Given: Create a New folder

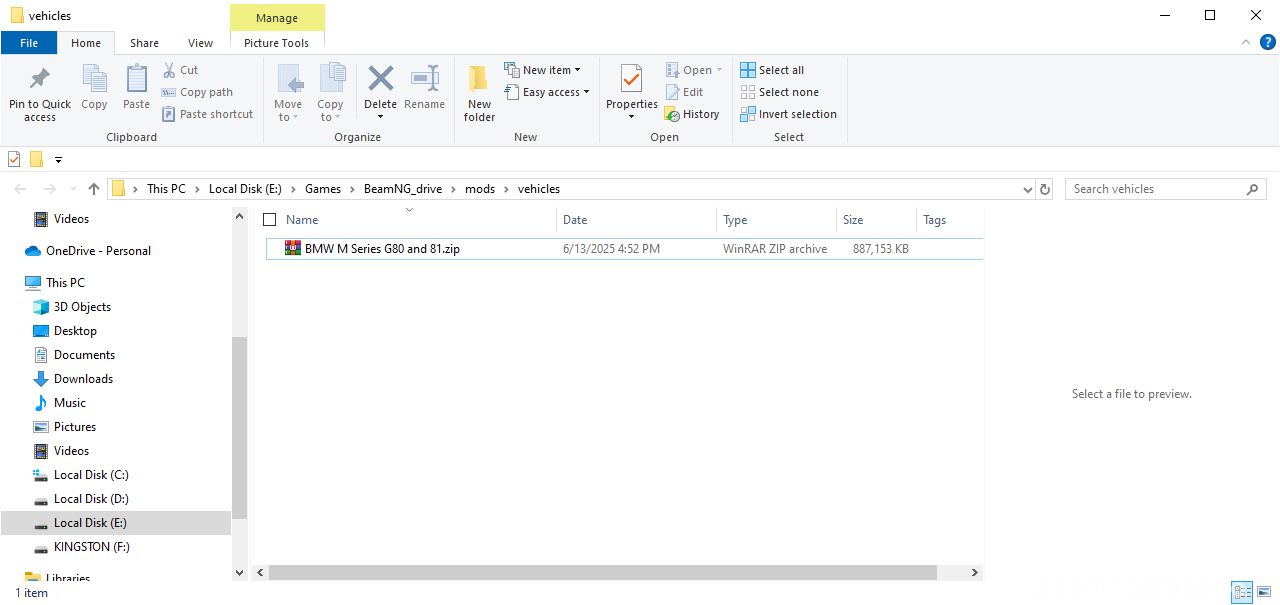Looking at the screenshot, I should pyautogui.click(x=479, y=94).
